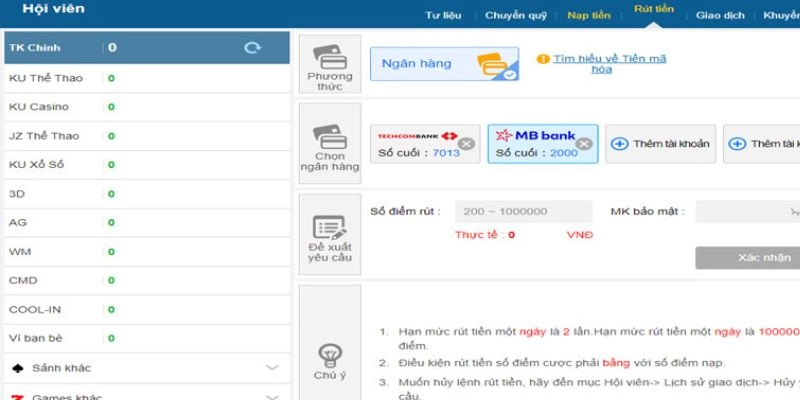Focus the Số điểm rút input field
The width and height of the screenshot is (800, 400).
click(x=523, y=211)
